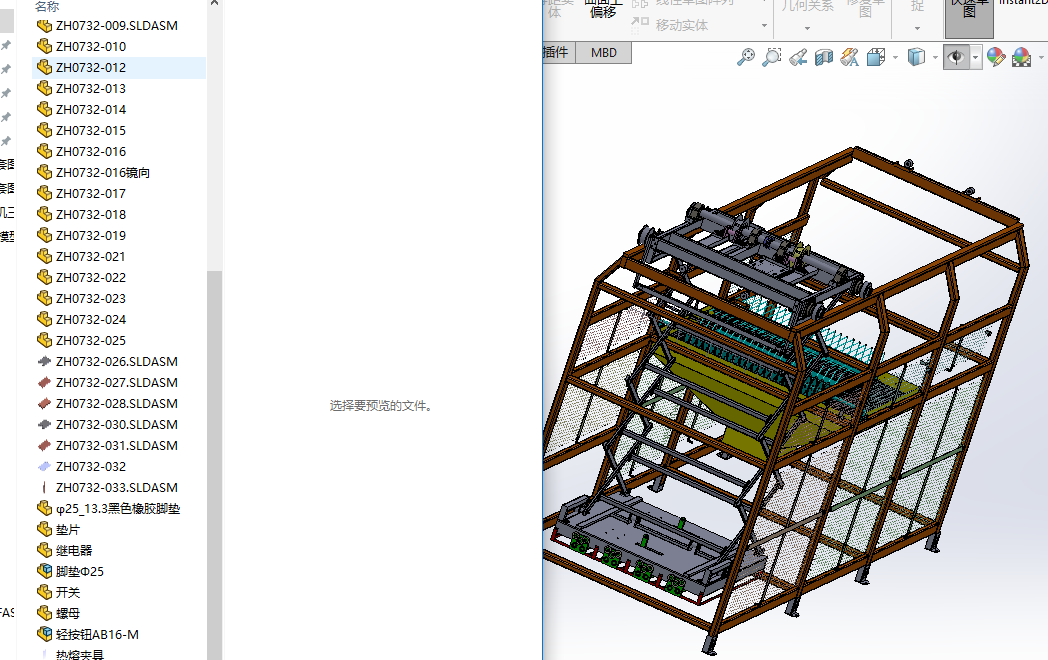Select 轻按钮AB16-M part file
This screenshot has width=1048, height=660.
pyautogui.click(x=97, y=635)
